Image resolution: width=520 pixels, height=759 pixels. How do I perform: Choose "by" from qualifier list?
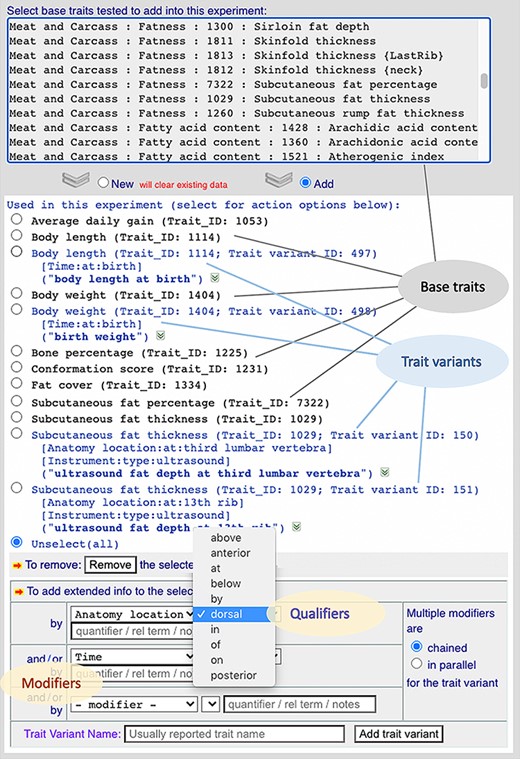pos(234,599)
